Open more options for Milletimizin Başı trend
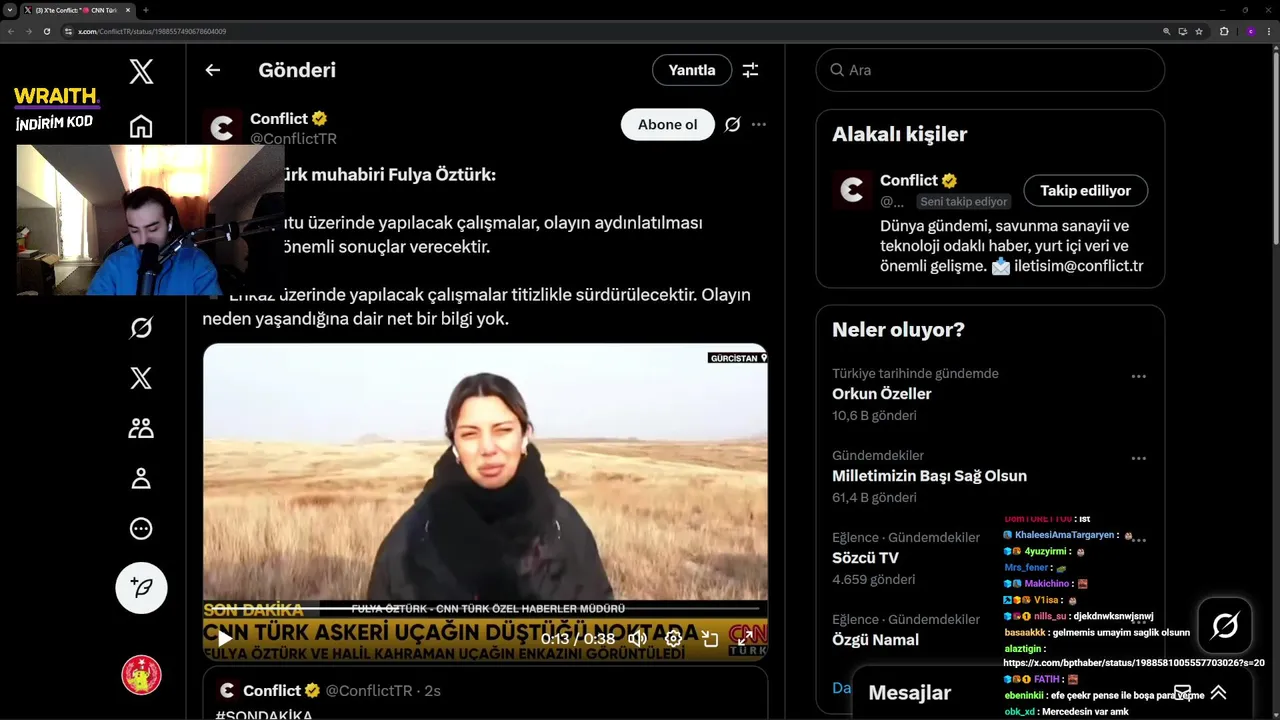The height and width of the screenshot is (720, 1280). (1138, 459)
